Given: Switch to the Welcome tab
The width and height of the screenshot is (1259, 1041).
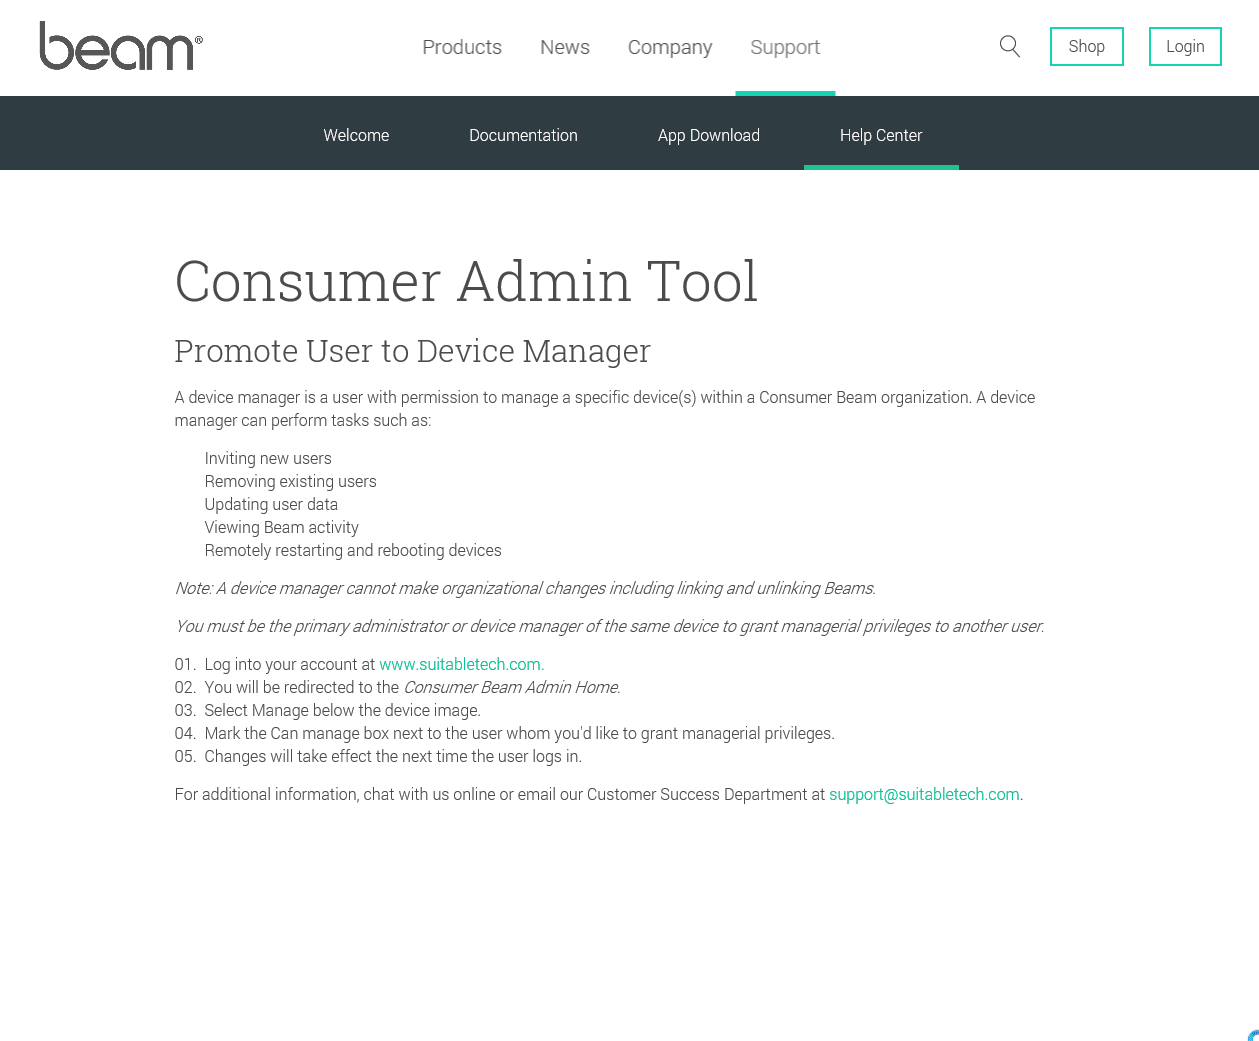Looking at the screenshot, I should (x=356, y=135).
